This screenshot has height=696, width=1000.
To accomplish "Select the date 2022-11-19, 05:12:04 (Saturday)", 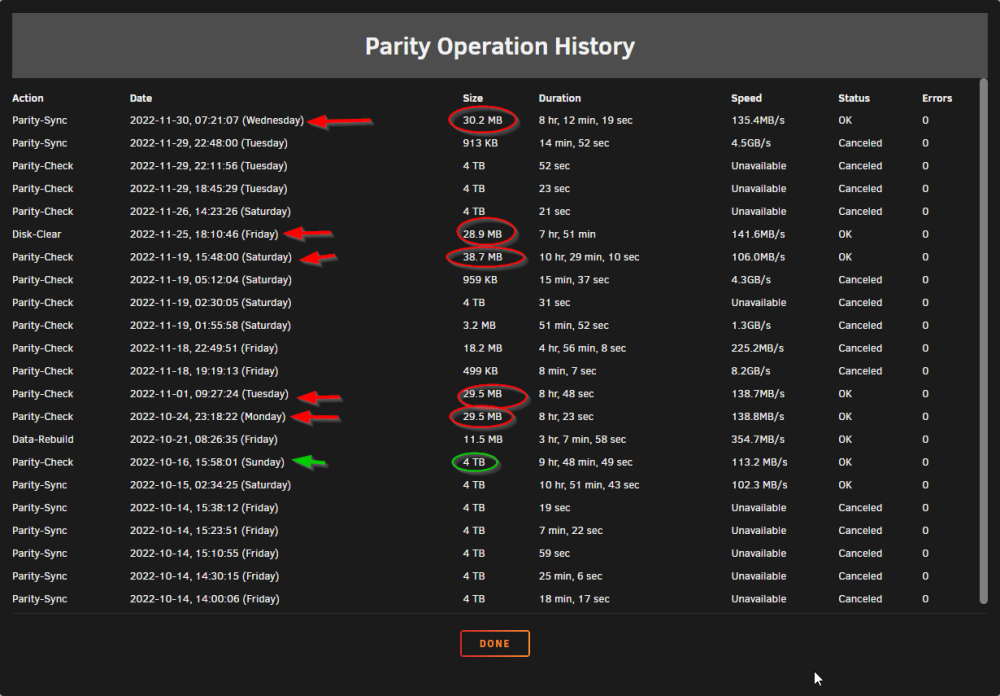I will point(210,280).
